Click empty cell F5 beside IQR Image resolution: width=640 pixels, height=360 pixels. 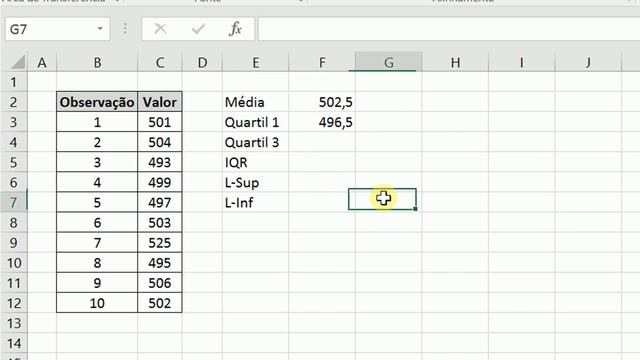322,162
